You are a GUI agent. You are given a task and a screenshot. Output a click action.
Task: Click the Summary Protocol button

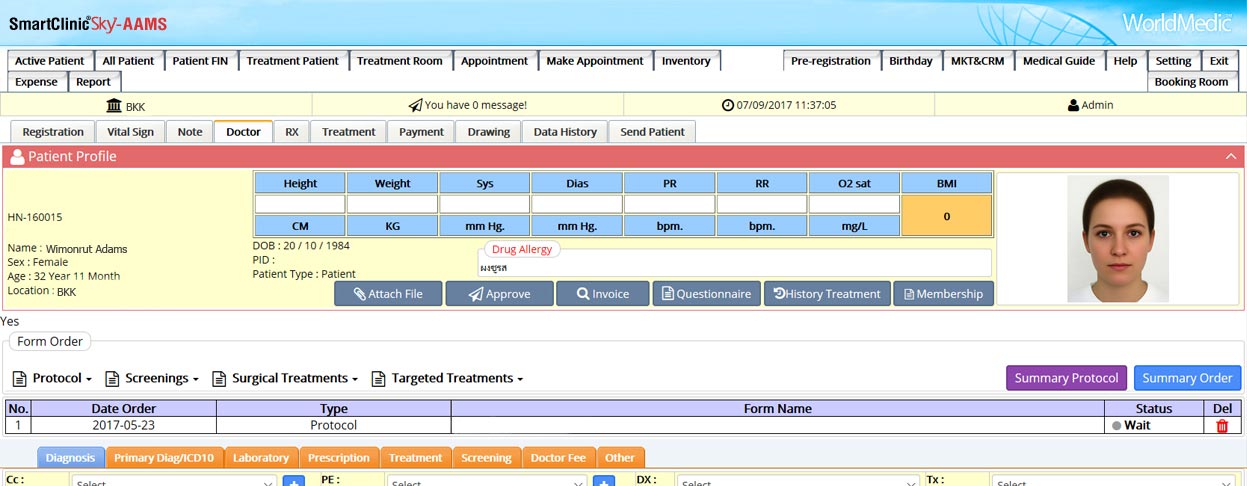coord(1066,378)
